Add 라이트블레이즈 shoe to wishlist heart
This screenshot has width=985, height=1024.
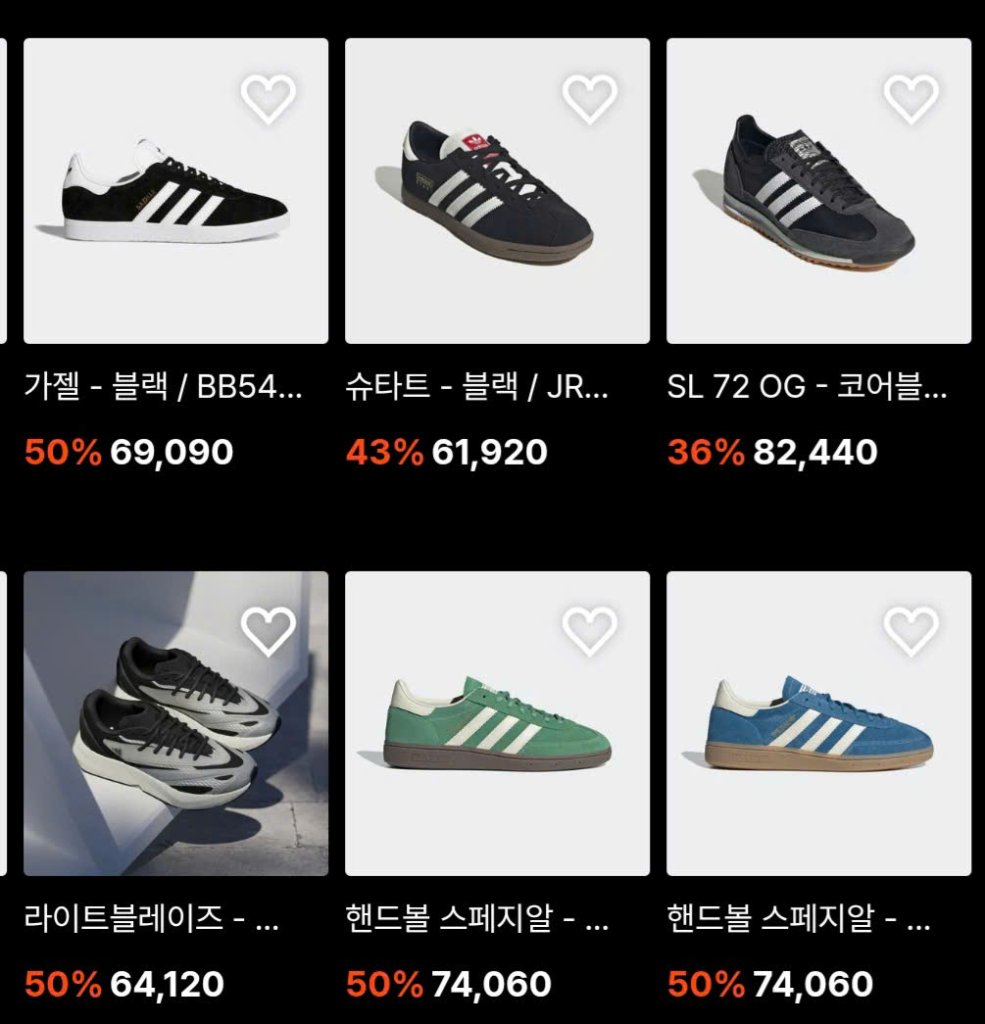[x=268, y=631]
